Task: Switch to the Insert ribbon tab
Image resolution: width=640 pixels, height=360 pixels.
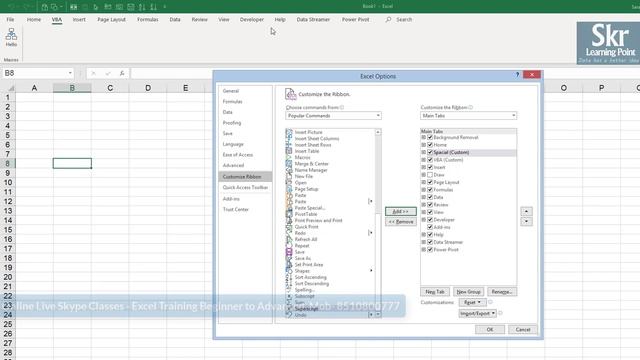Action: coord(79,19)
